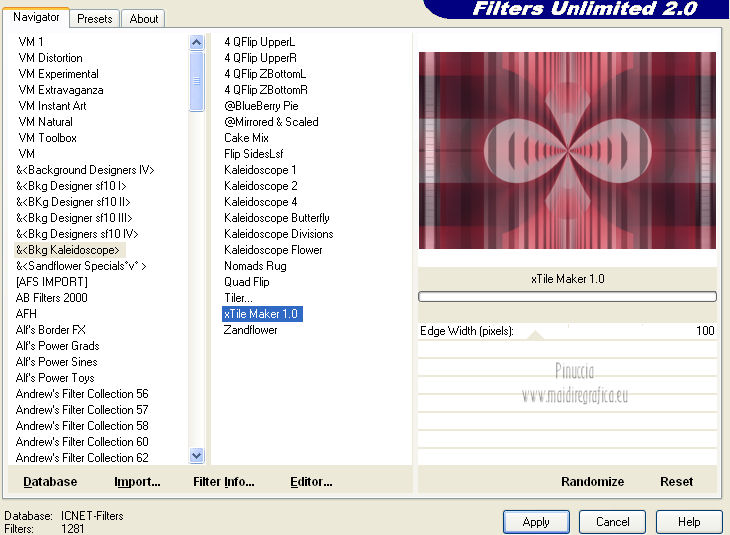Click Import... button
Screen dimensions: 730x535
pyautogui.click(x=137, y=481)
